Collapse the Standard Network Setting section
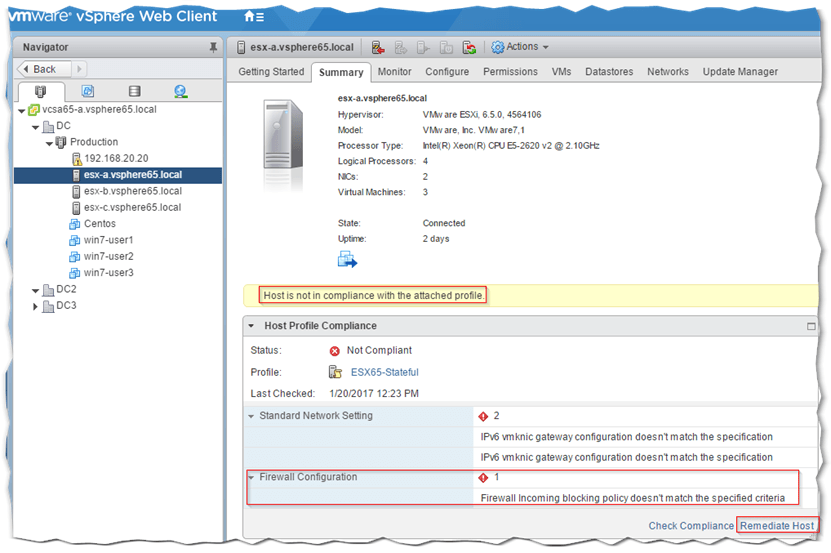 [251, 416]
